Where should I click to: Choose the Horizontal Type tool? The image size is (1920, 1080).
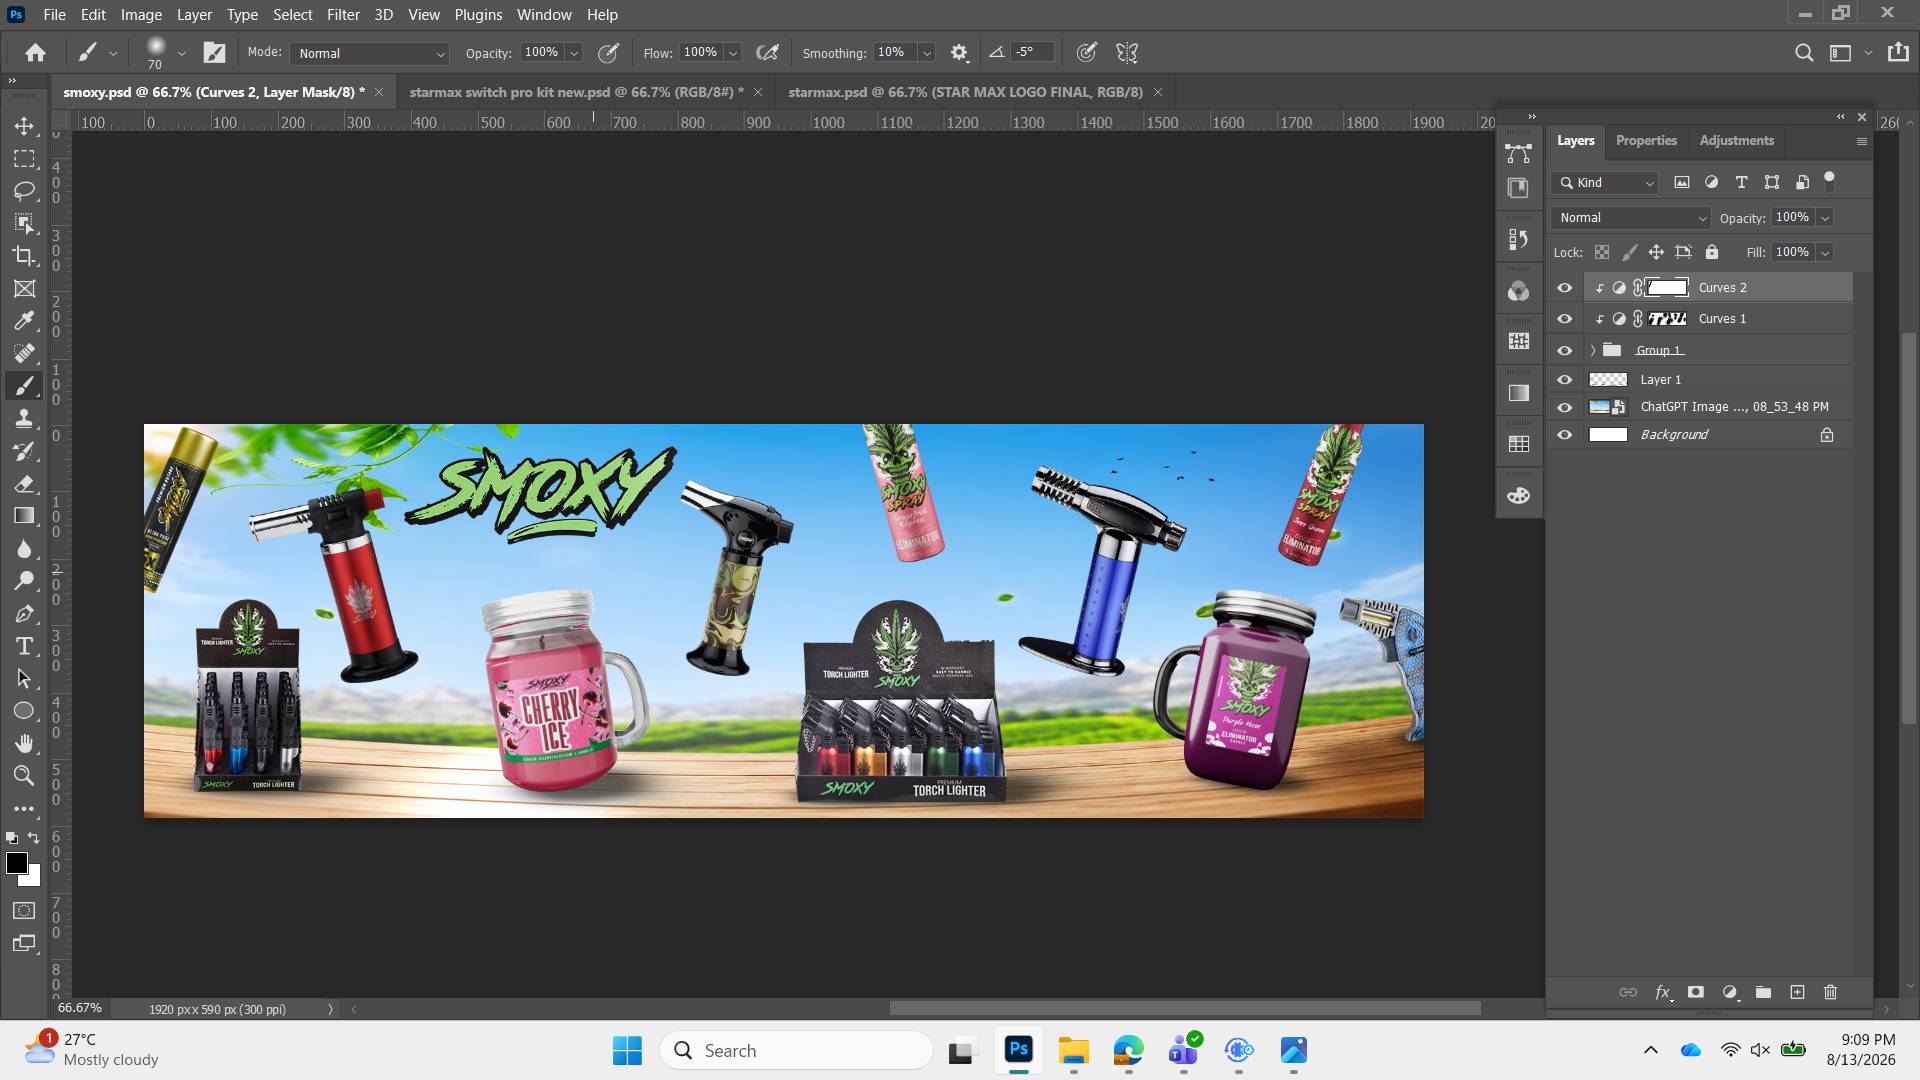click(x=24, y=646)
